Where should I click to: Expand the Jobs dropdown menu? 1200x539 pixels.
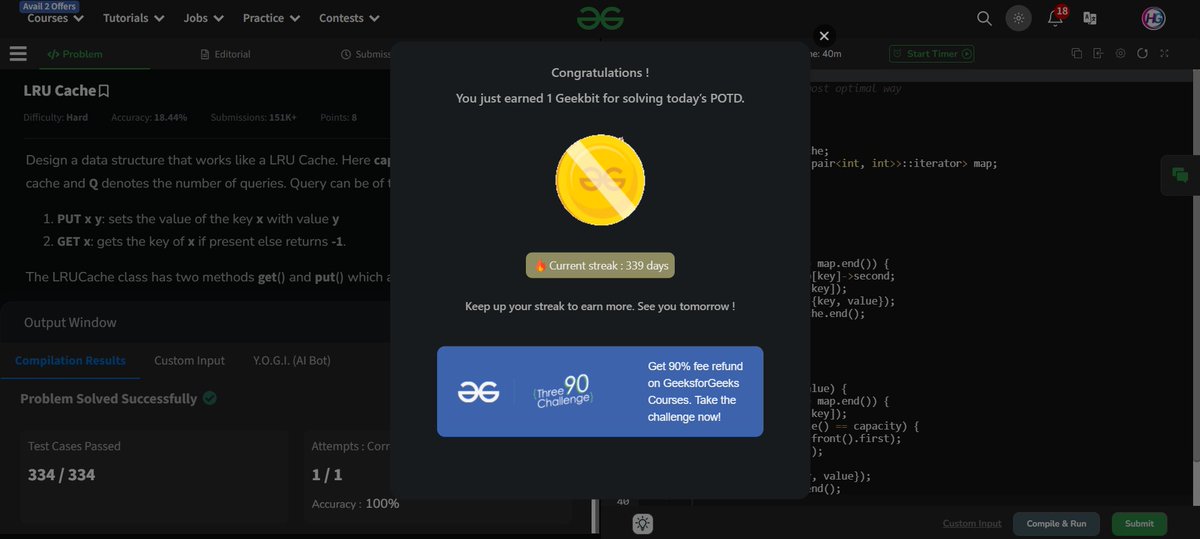pyautogui.click(x=204, y=18)
